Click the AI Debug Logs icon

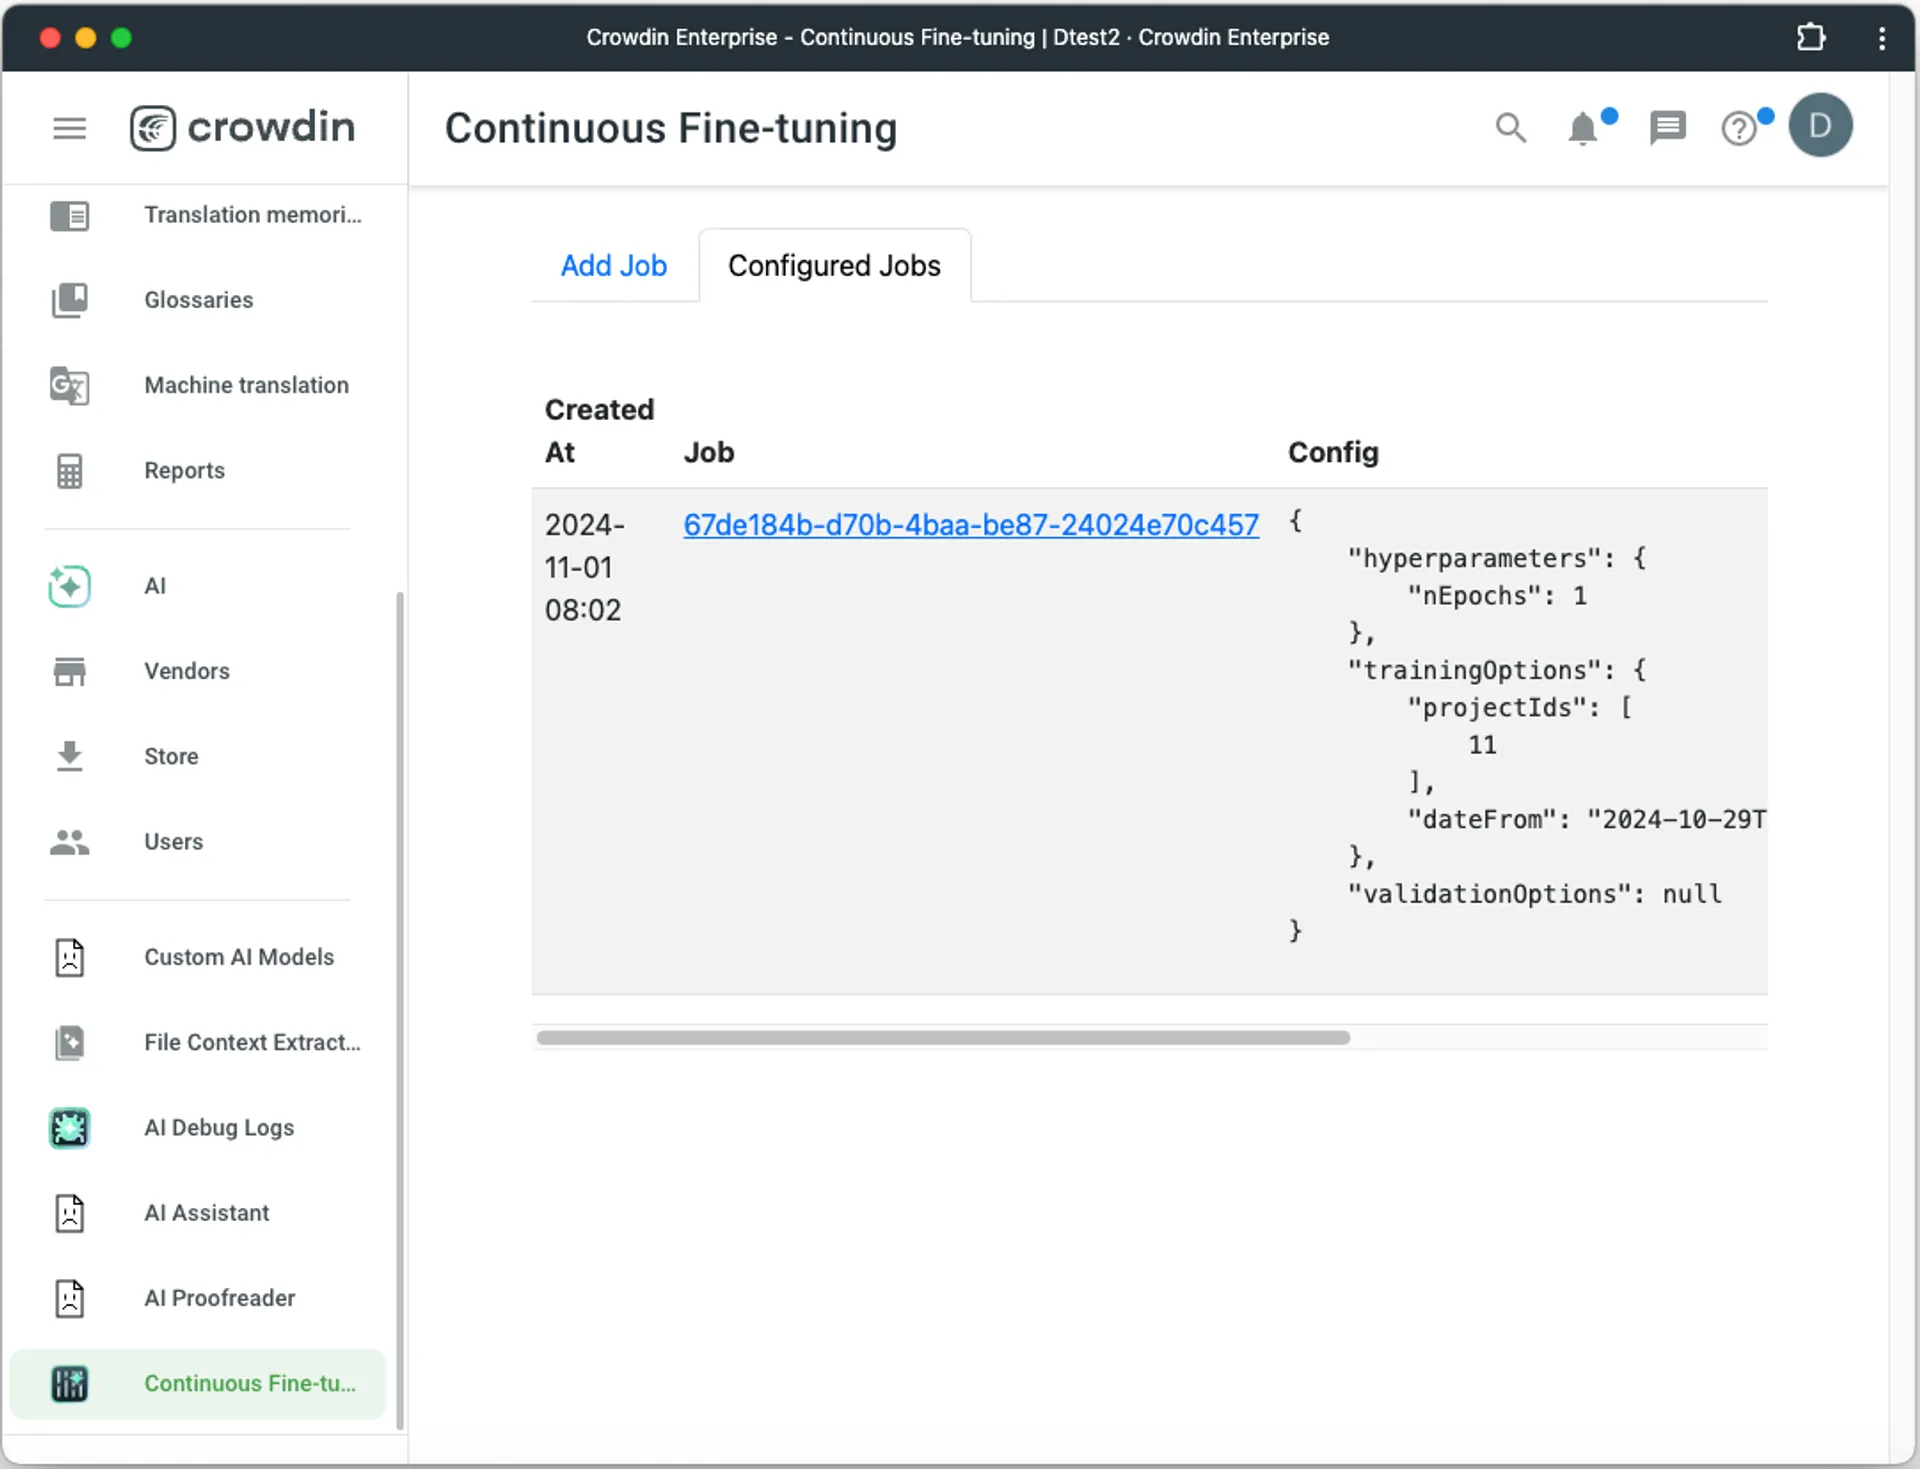[x=69, y=1128]
